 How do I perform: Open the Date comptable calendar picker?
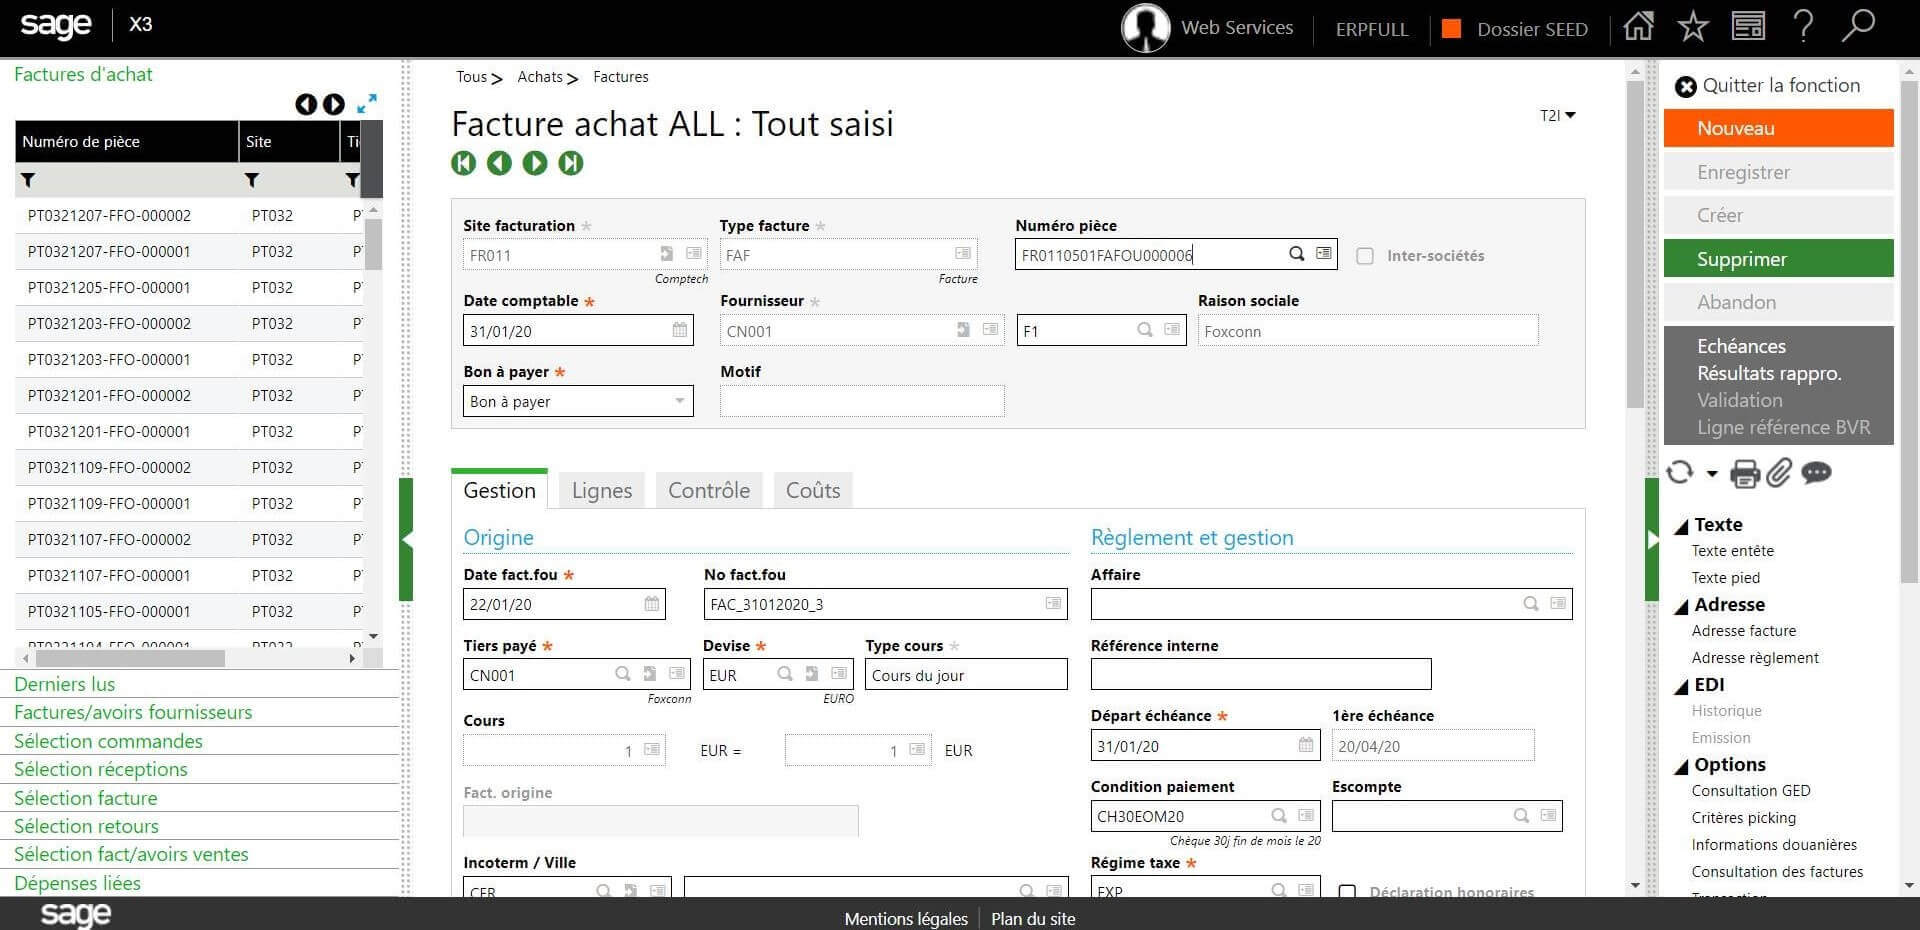coord(680,330)
